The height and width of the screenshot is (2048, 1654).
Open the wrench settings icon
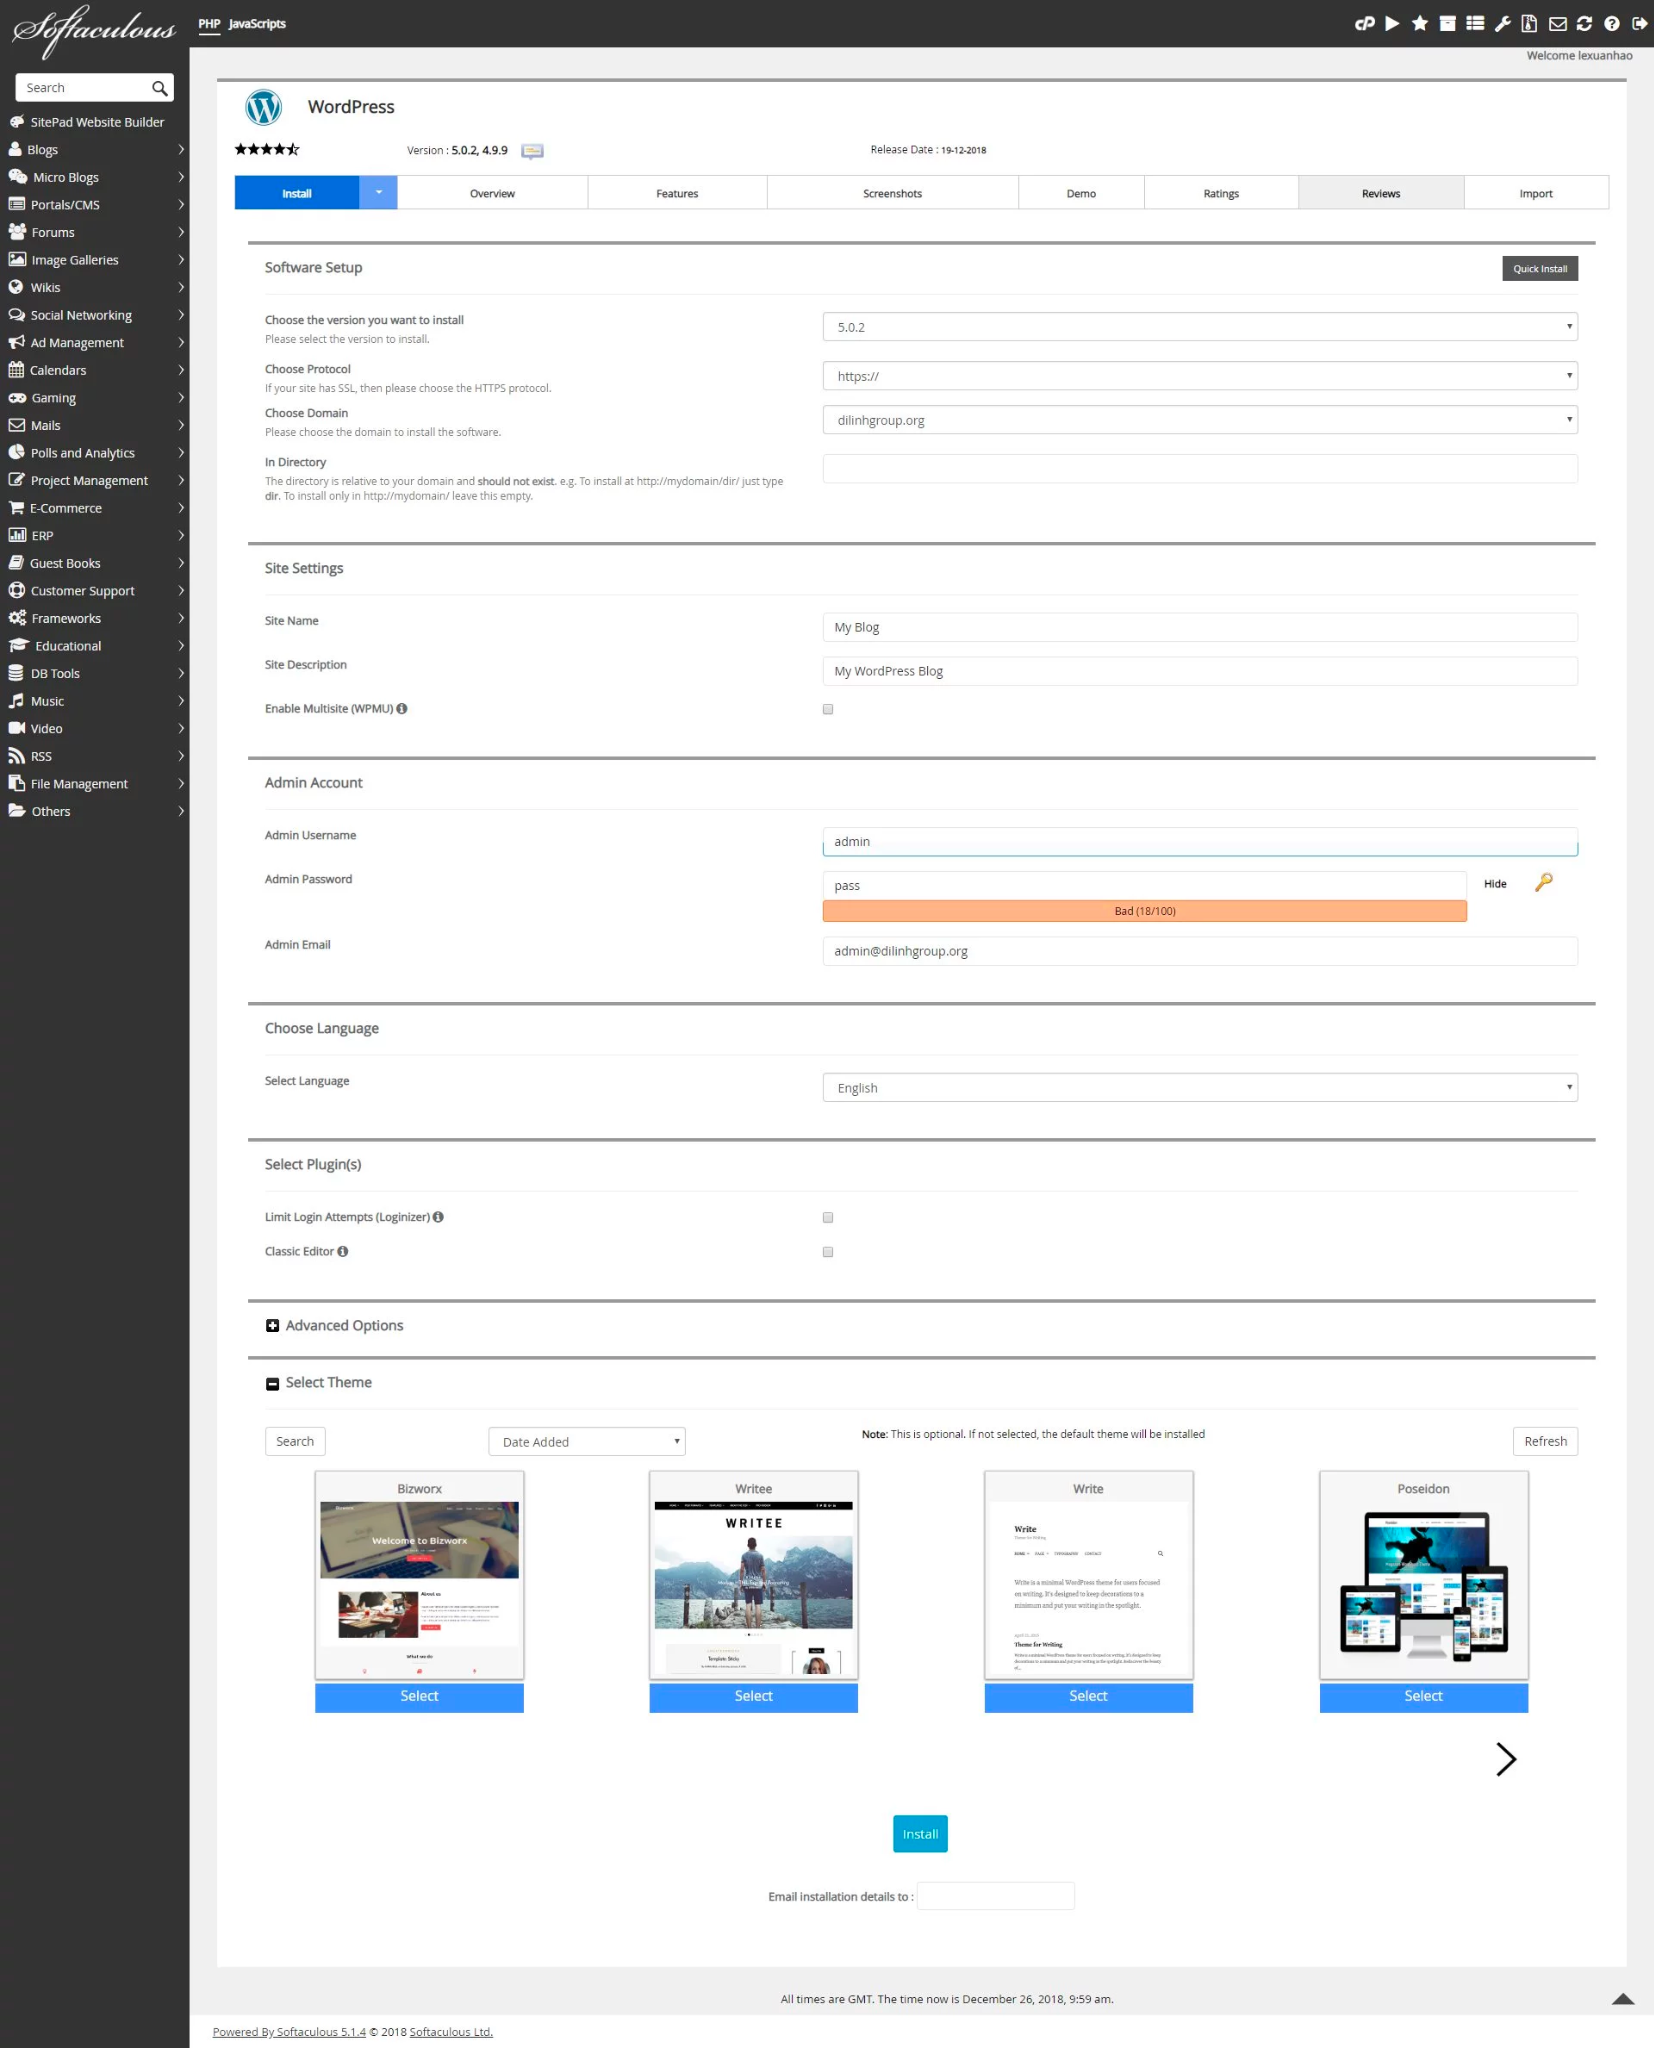coord(1502,23)
